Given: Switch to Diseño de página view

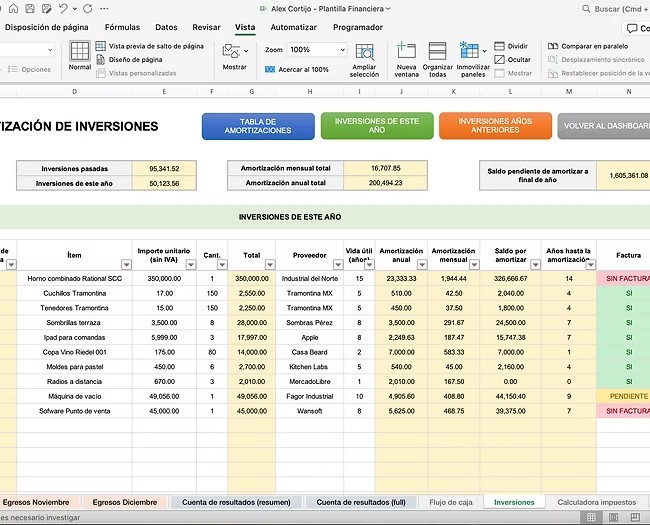Looking at the screenshot, I should tap(135, 59).
